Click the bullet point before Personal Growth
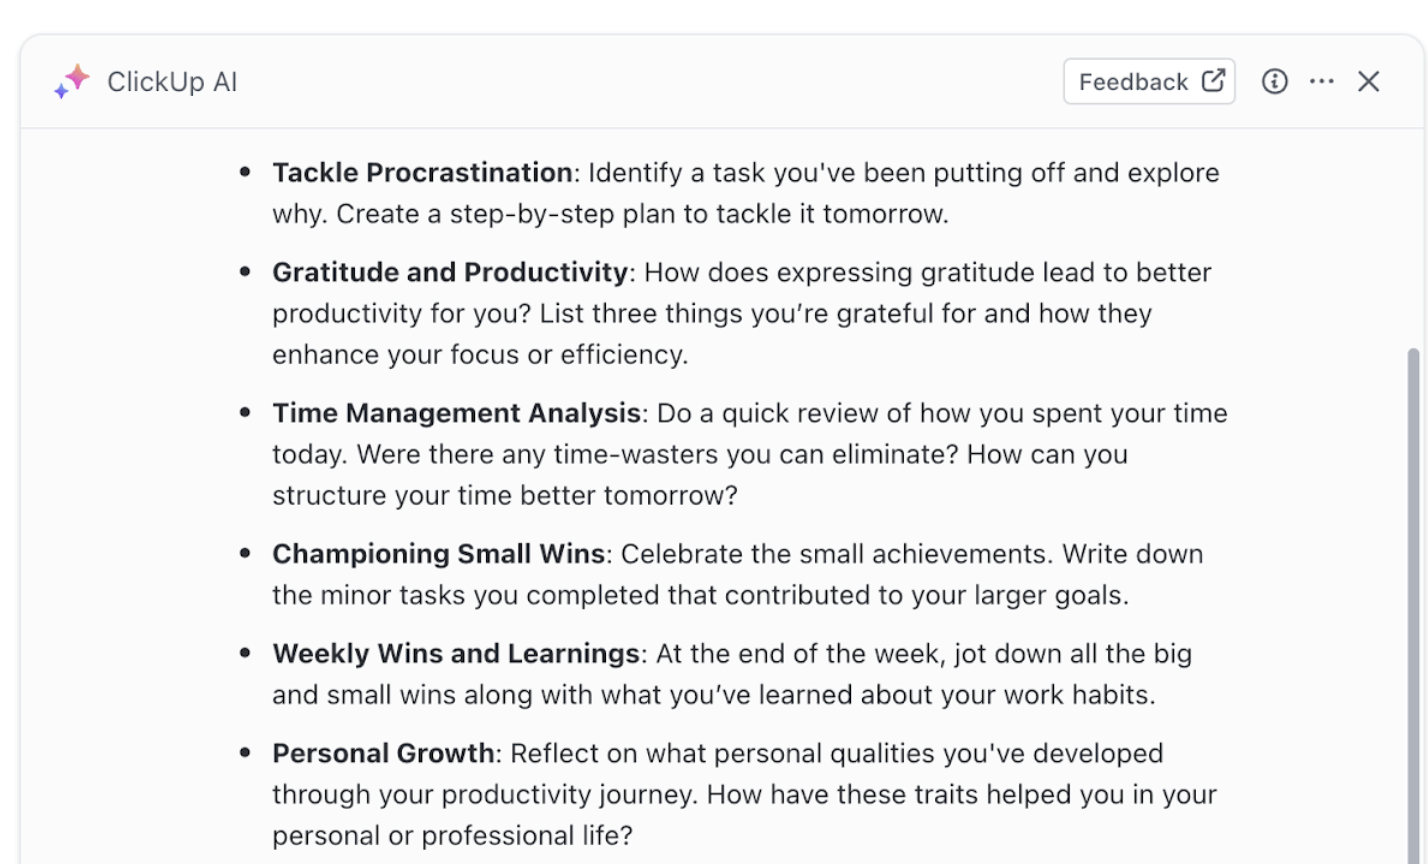This screenshot has width=1428, height=864. pyautogui.click(x=245, y=753)
